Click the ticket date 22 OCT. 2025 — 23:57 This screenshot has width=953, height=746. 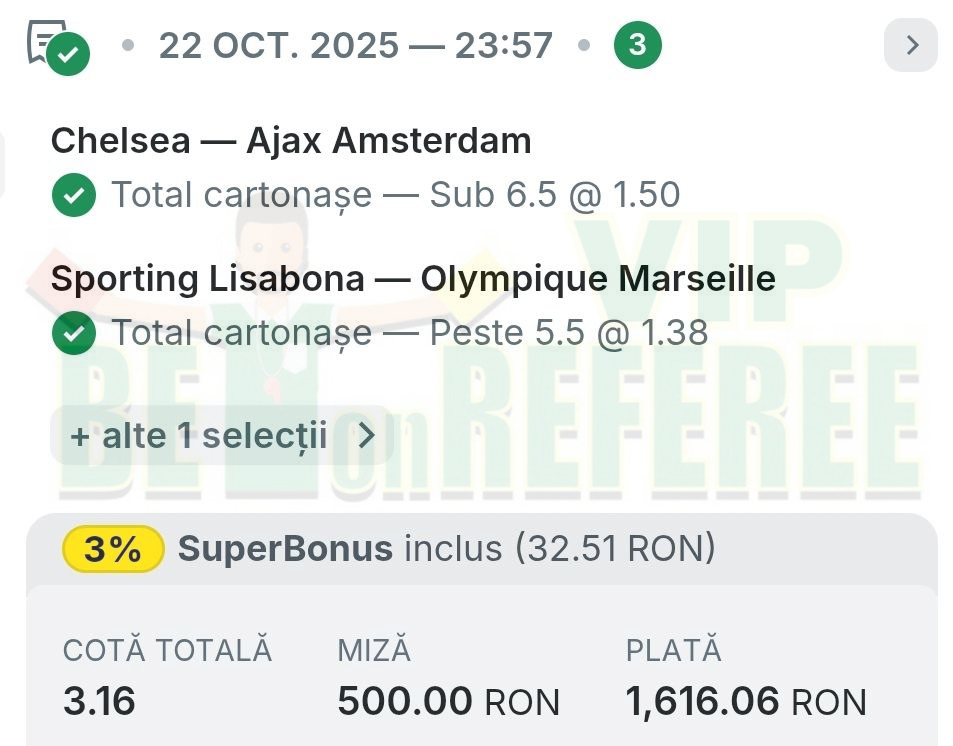[355, 45]
